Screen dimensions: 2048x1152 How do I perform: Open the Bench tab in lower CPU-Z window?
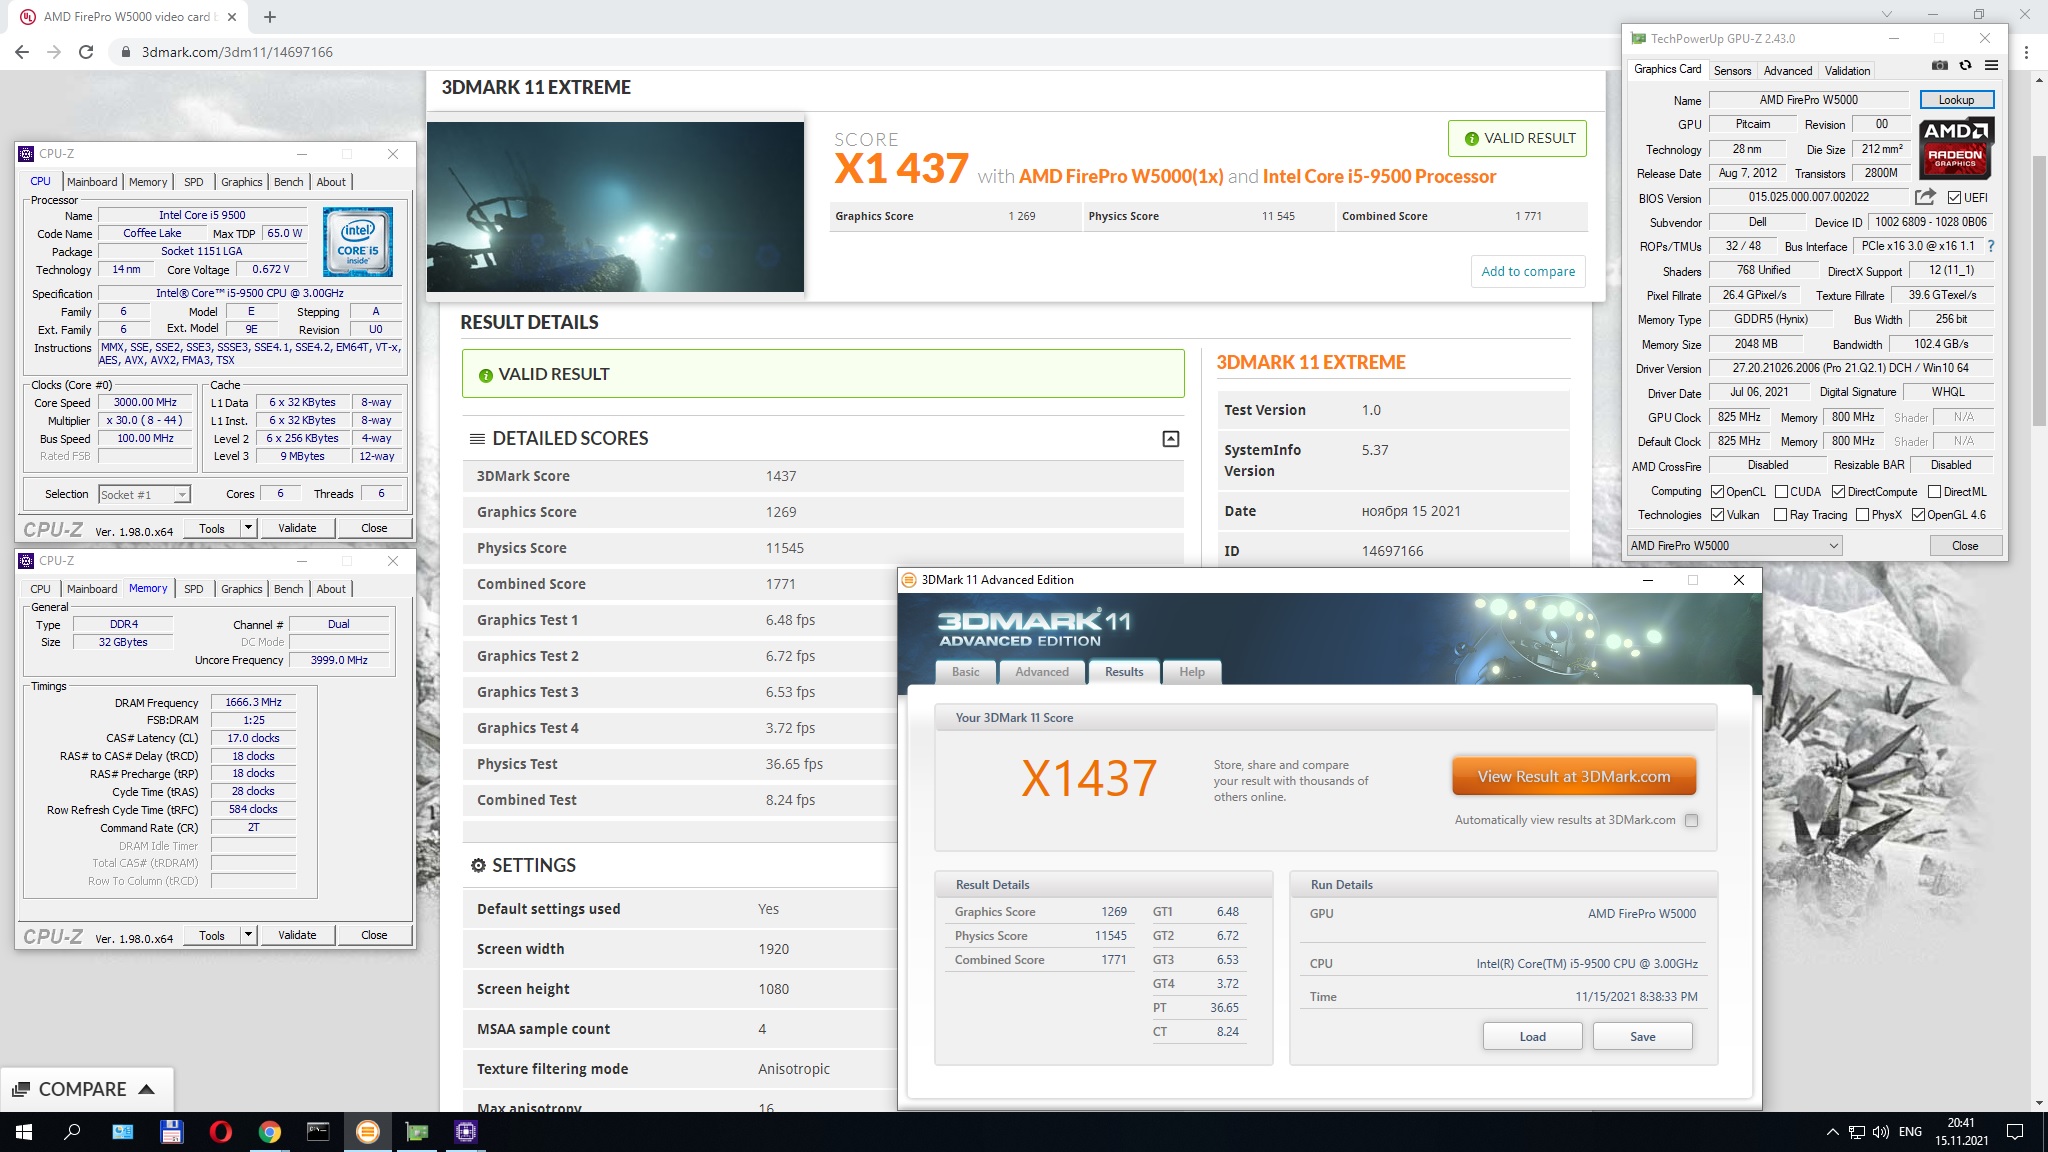pos(288,589)
